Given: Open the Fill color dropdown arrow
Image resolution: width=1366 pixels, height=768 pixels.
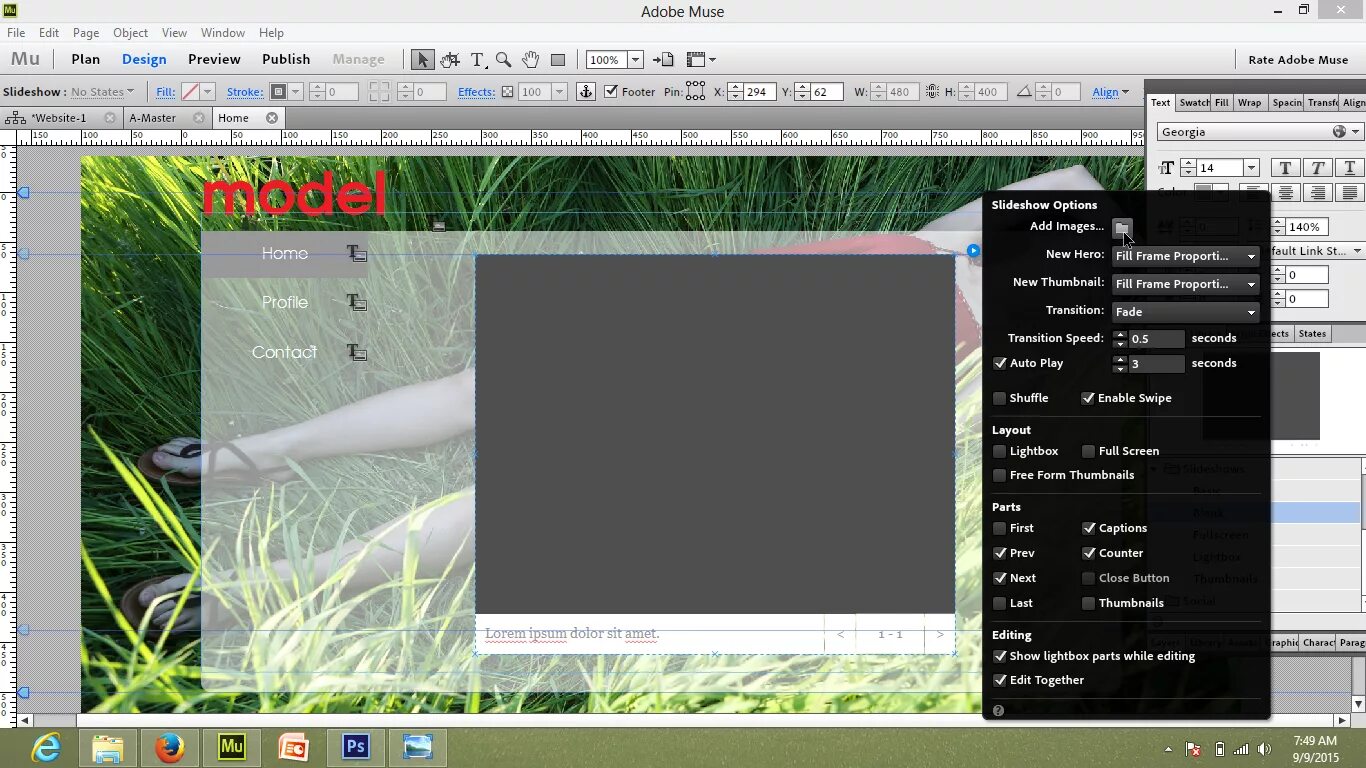Looking at the screenshot, I should click(207, 92).
